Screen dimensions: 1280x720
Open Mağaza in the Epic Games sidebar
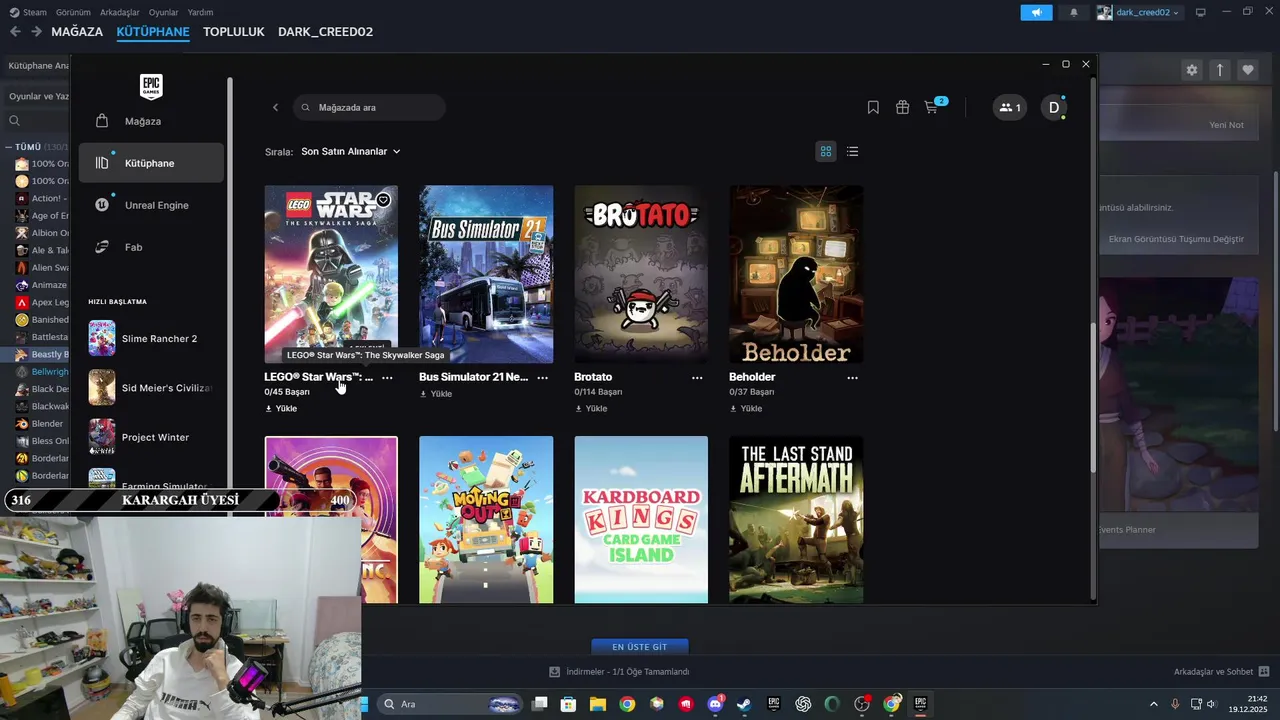(151, 121)
